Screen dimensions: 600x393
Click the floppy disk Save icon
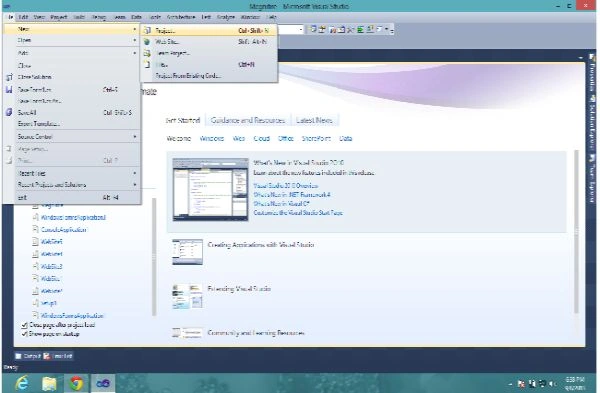[x=9, y=90]
